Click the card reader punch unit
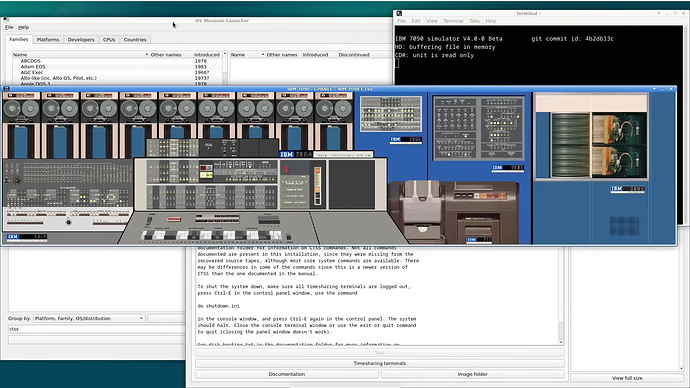690x388 pixels. click(x=454, y=212)
